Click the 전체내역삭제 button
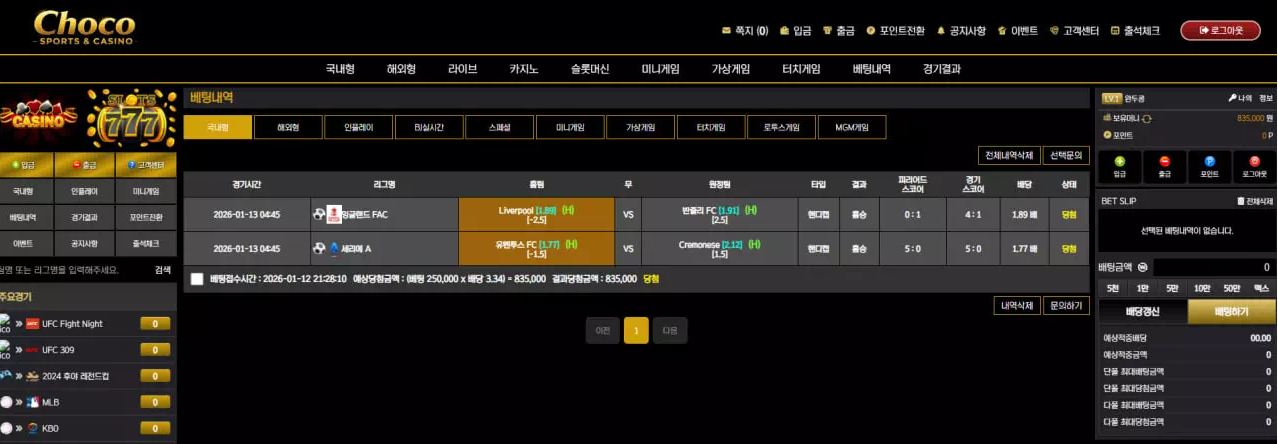 [1008, 156]
